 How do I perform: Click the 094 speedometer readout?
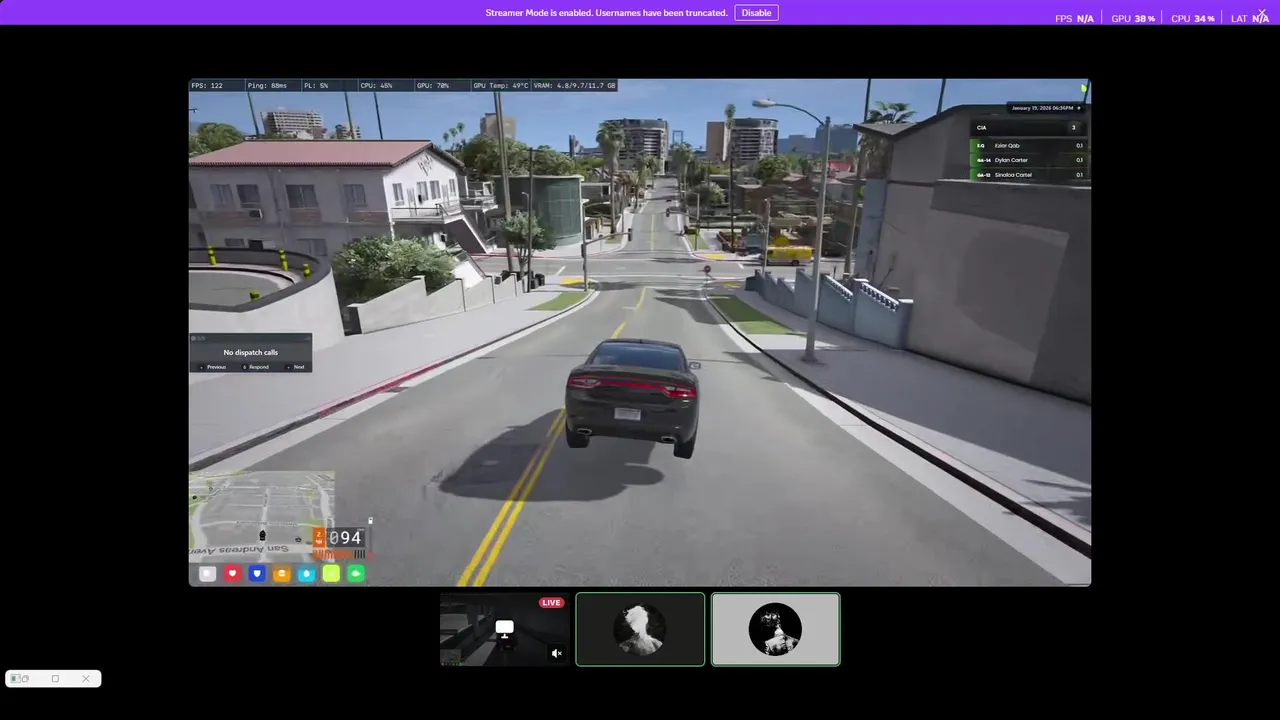point(345,538)
